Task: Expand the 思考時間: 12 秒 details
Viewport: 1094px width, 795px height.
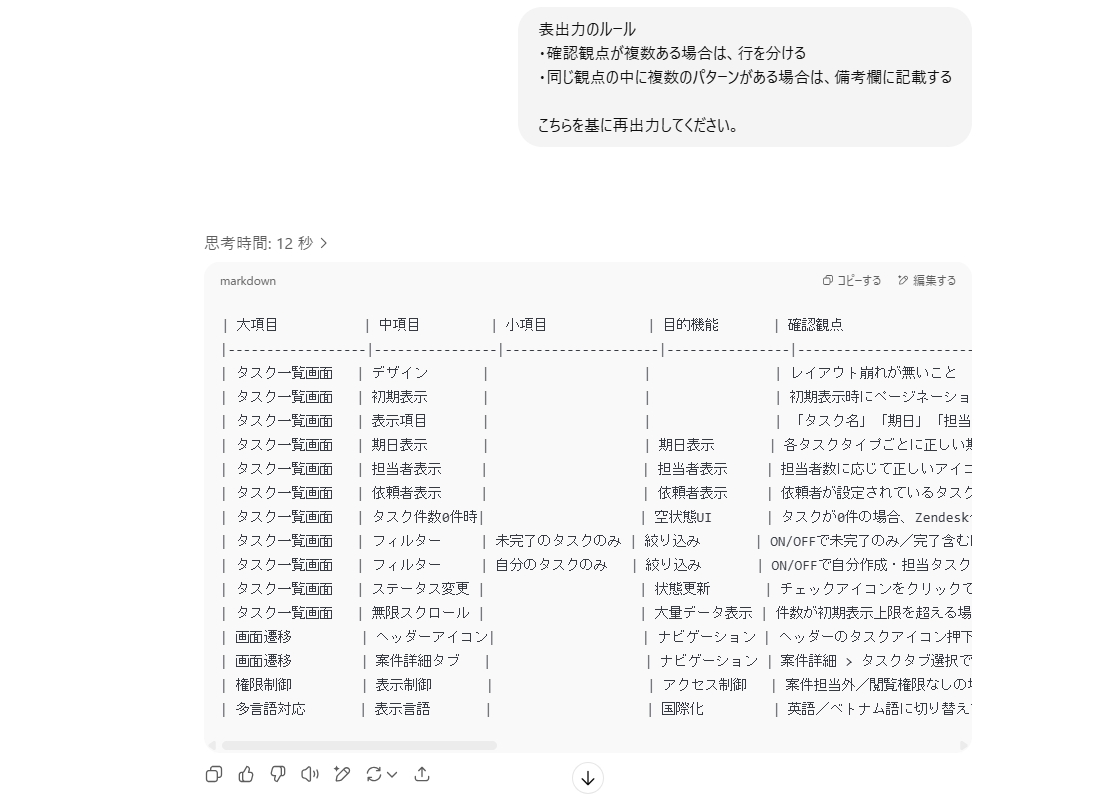Action: pyautogui.click(x=266, y=243)
